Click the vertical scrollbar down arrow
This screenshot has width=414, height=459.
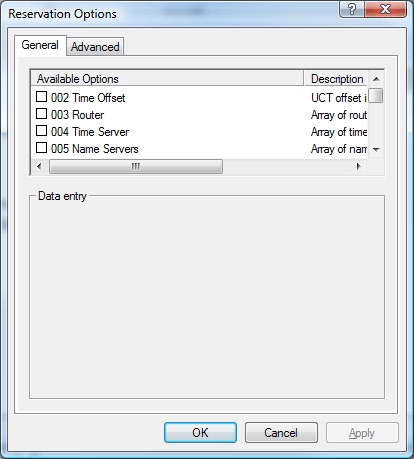point(376,150)
